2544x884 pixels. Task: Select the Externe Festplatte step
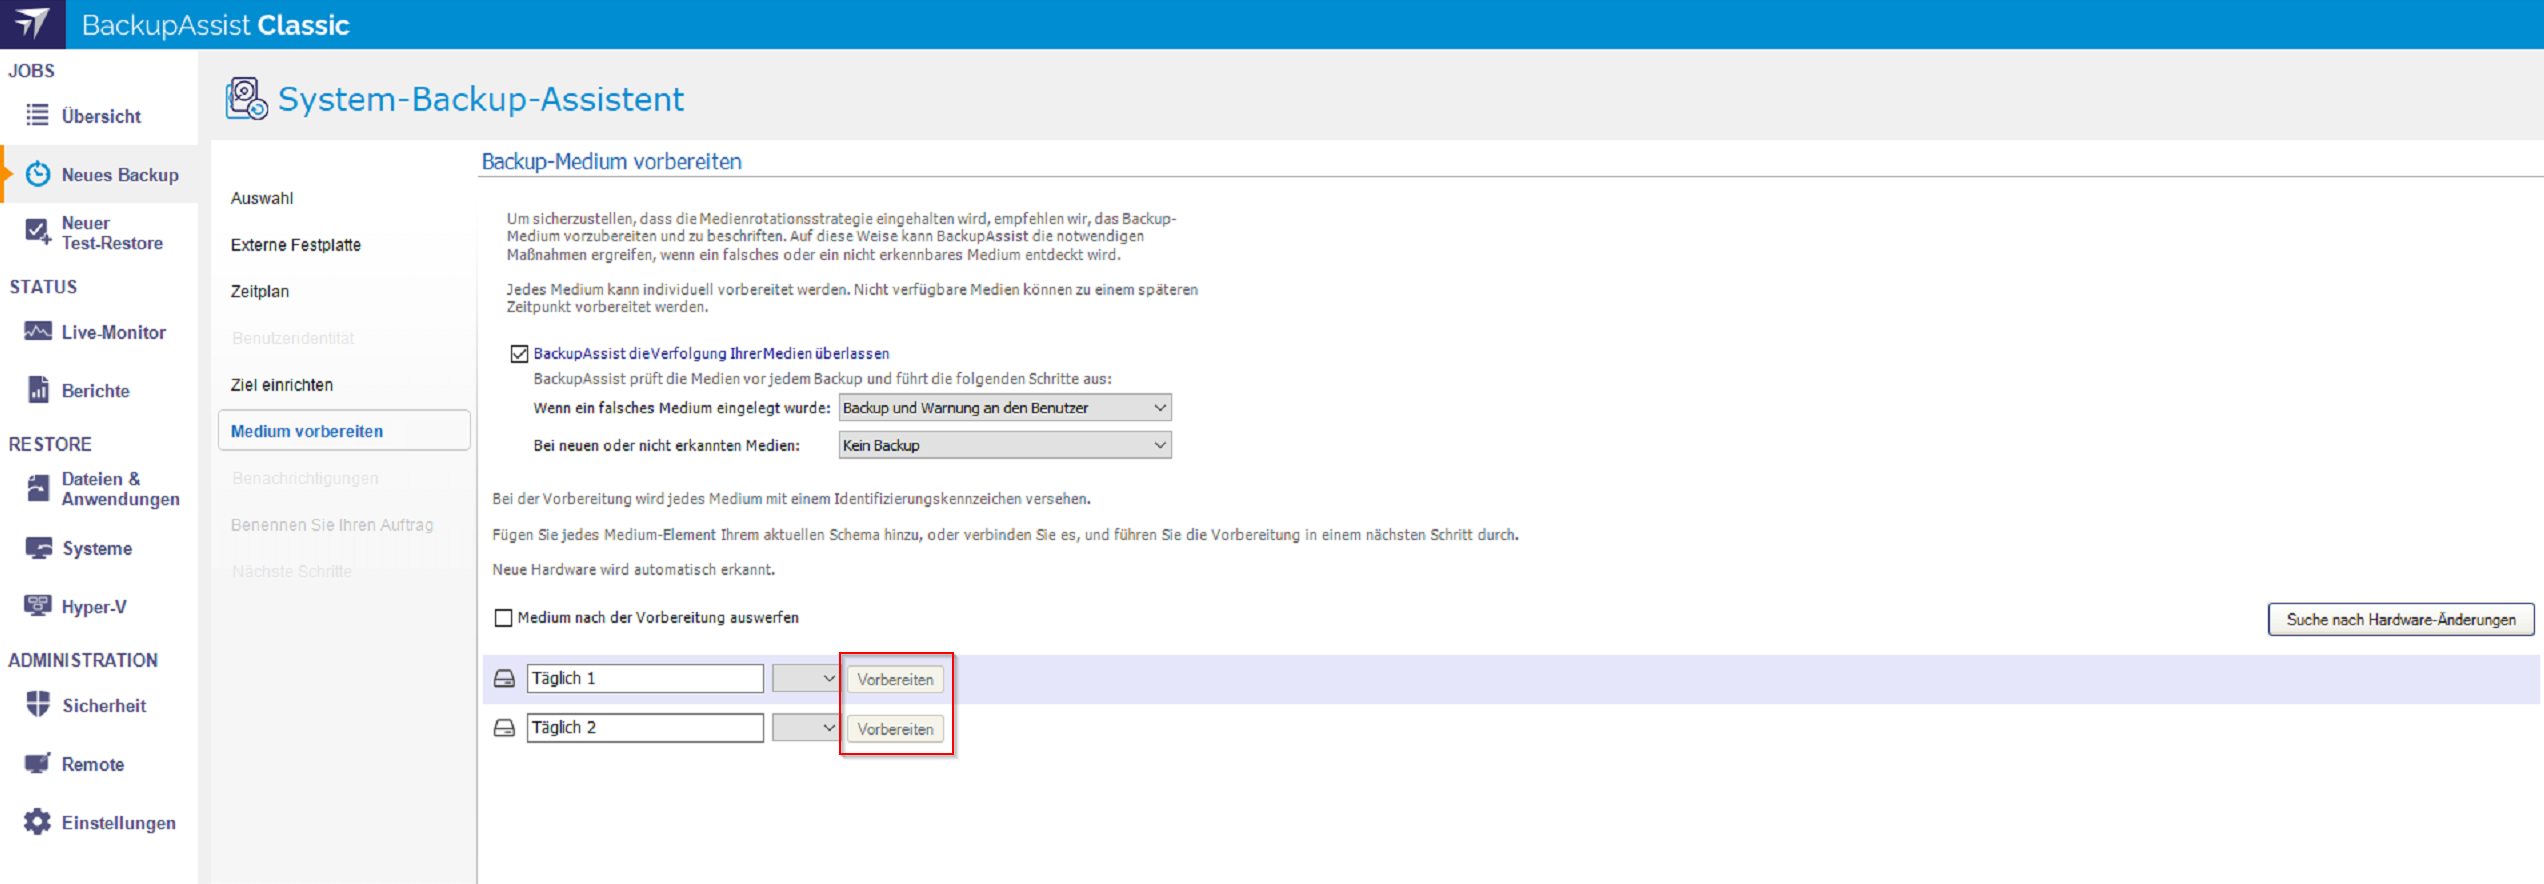(x=296, y=245)
